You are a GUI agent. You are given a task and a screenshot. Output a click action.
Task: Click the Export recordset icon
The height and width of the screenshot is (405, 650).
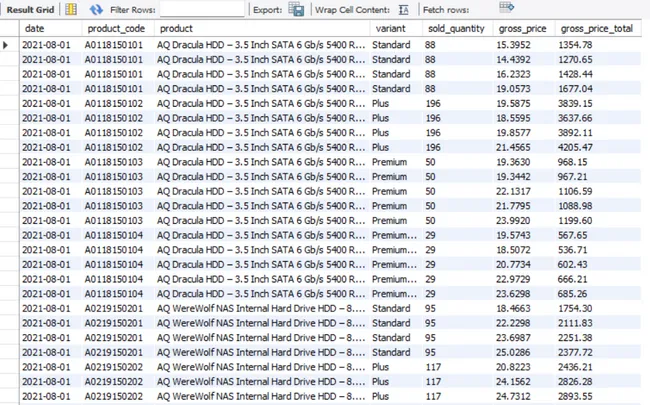[296, 9]
